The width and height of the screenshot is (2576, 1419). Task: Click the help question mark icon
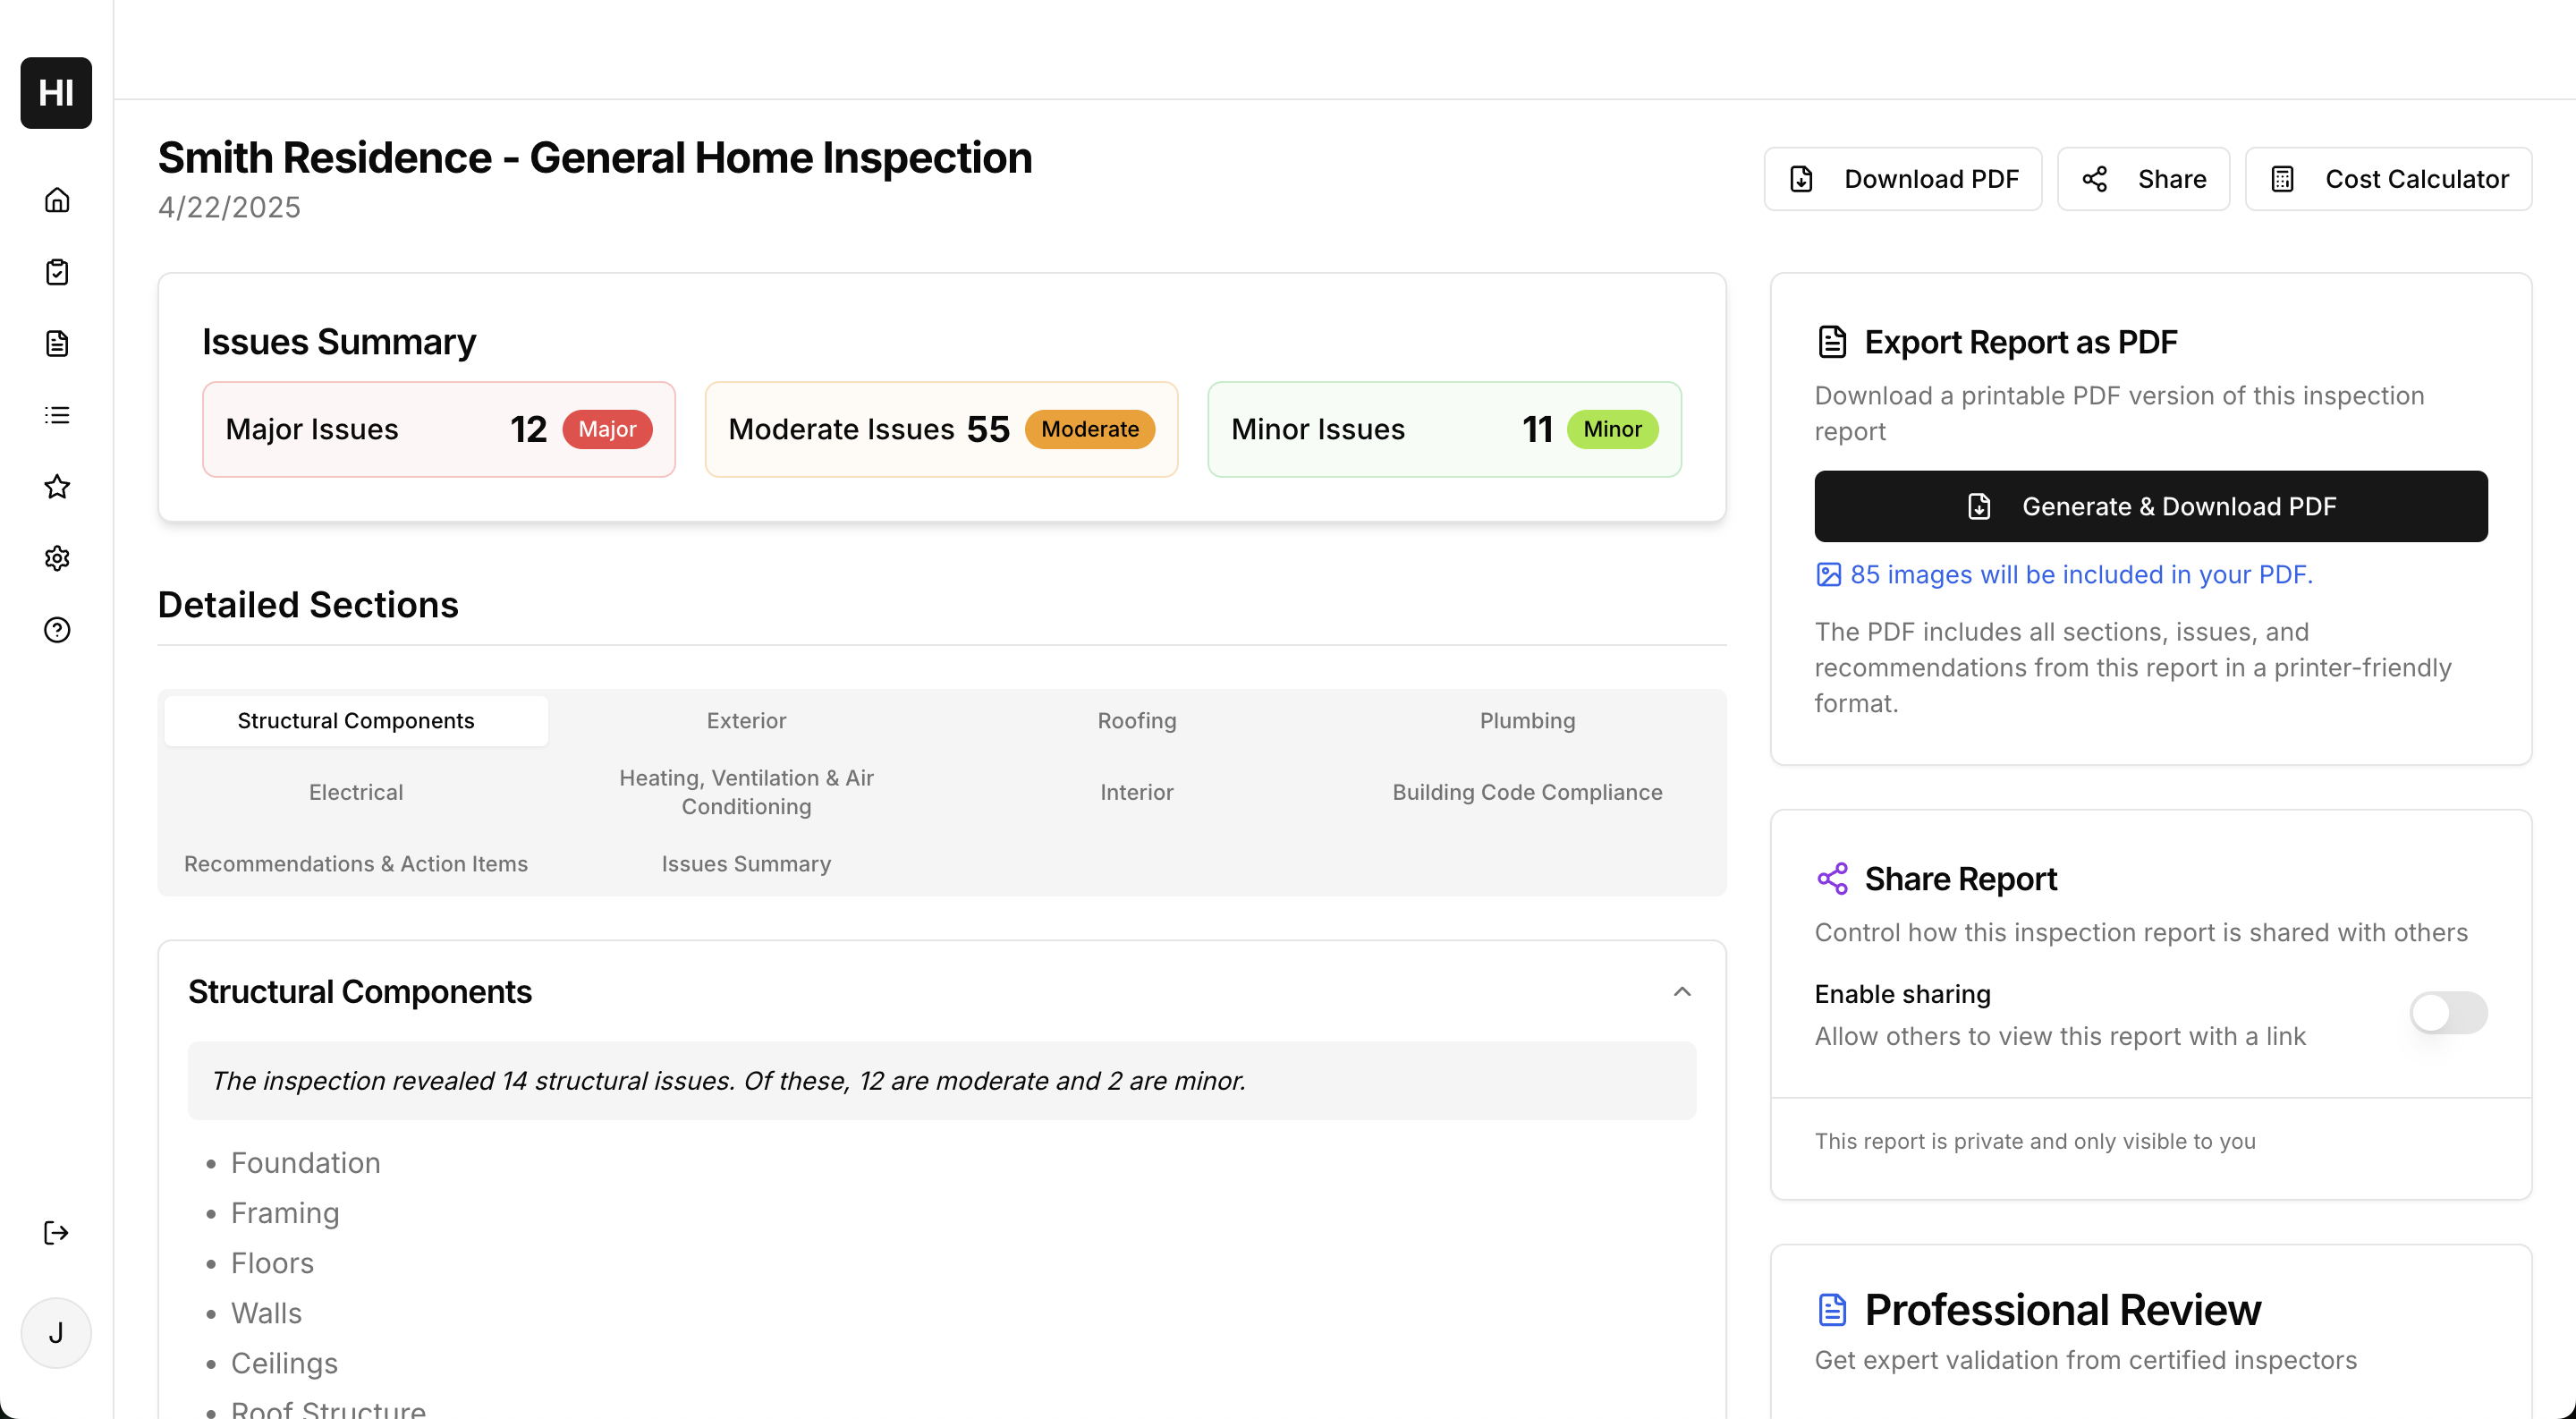57,630
